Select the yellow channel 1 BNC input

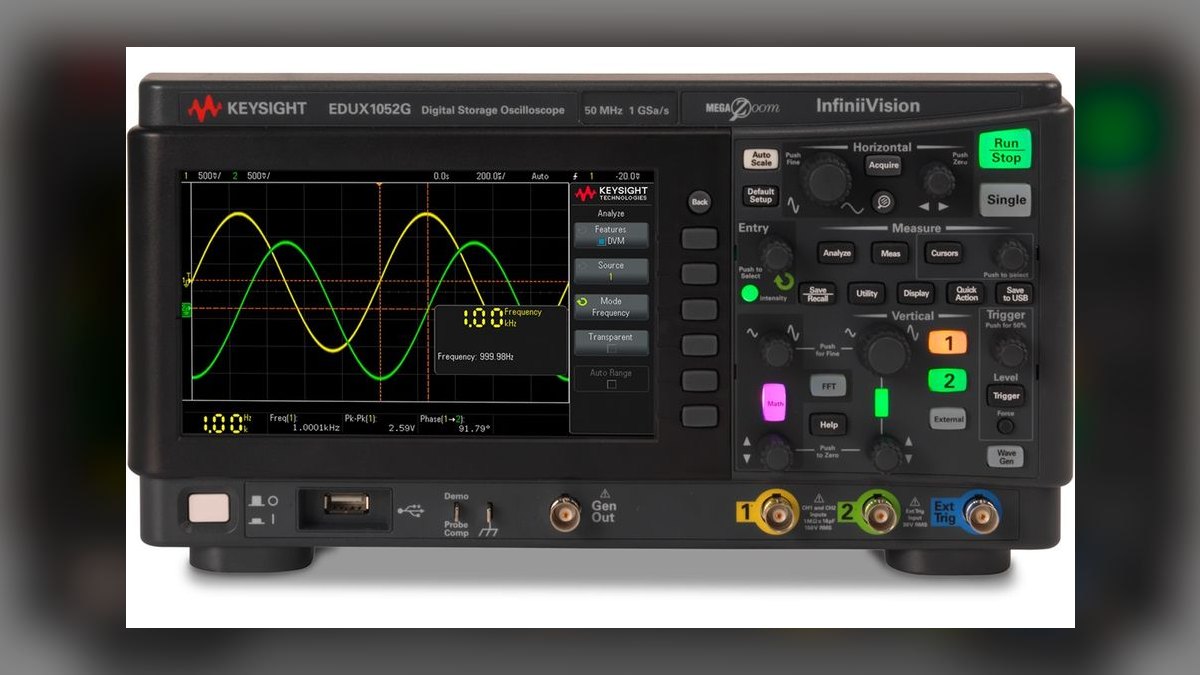(x=778, y=514)
